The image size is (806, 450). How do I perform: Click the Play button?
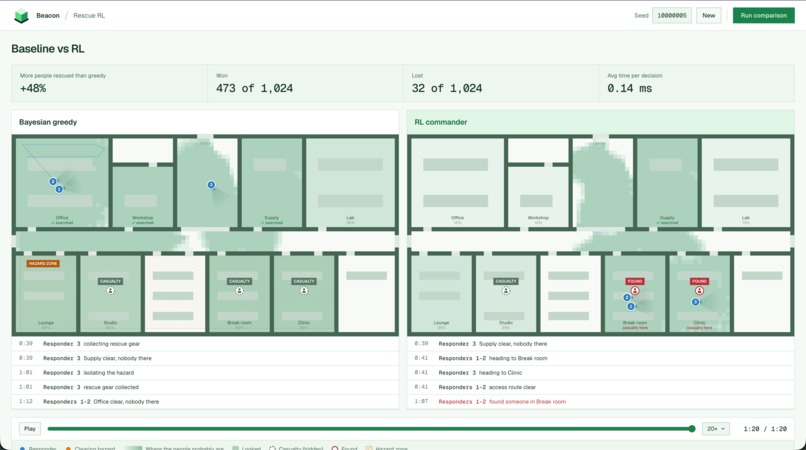tap(30, 428)
